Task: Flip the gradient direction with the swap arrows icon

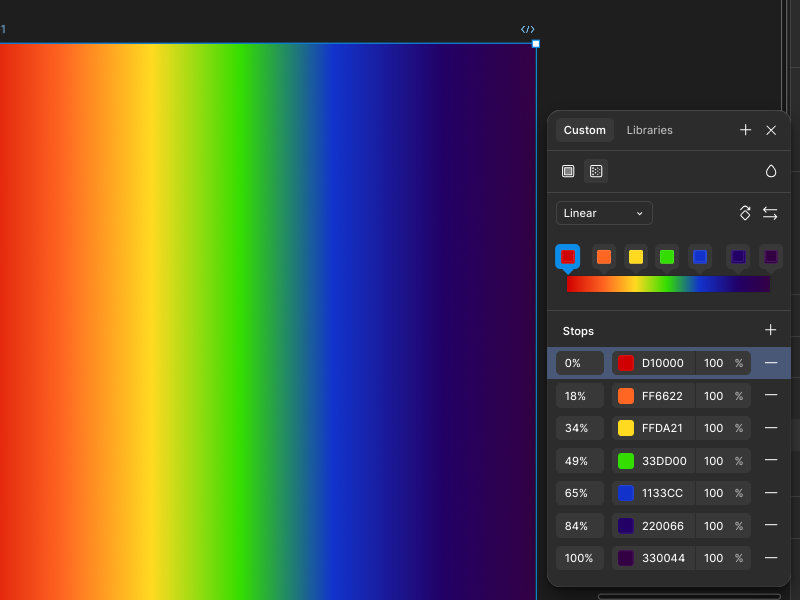Action: point(770,213)
